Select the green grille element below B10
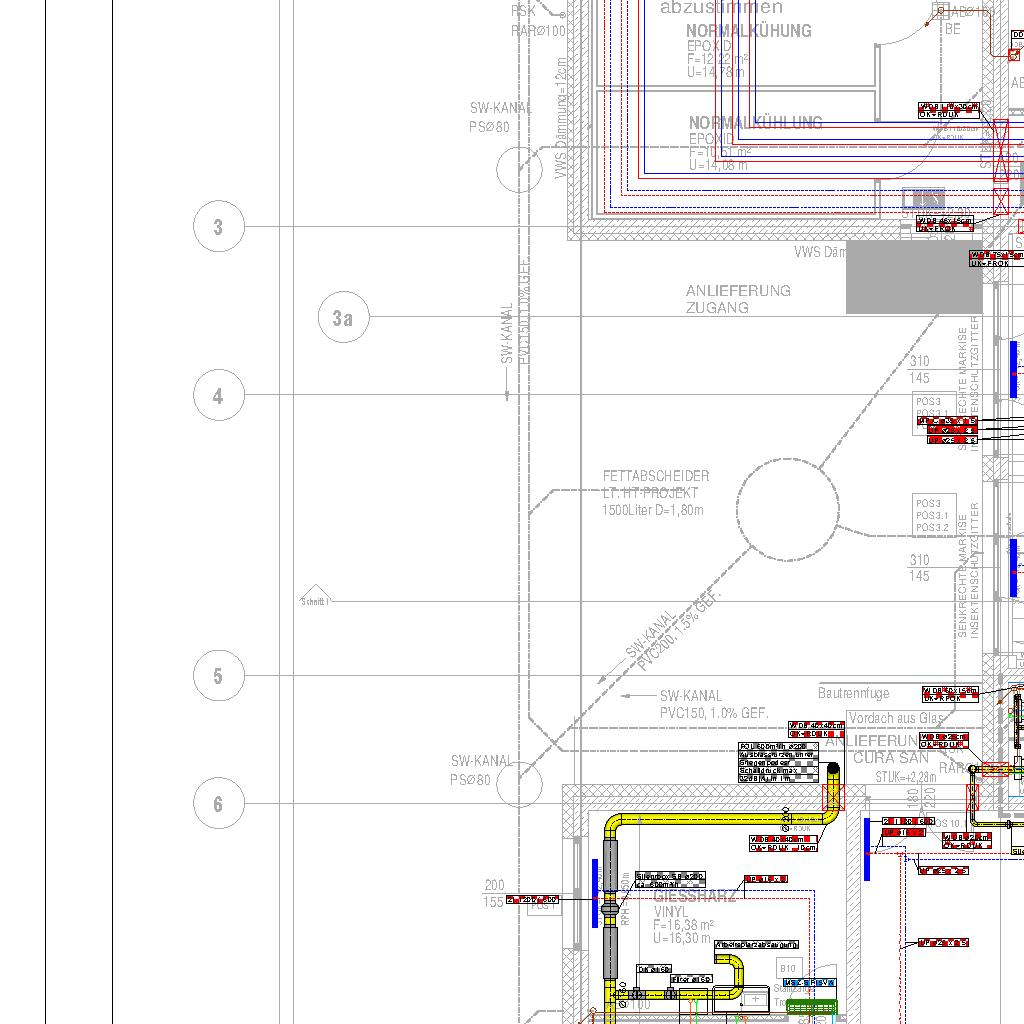 pos(811,1006)
